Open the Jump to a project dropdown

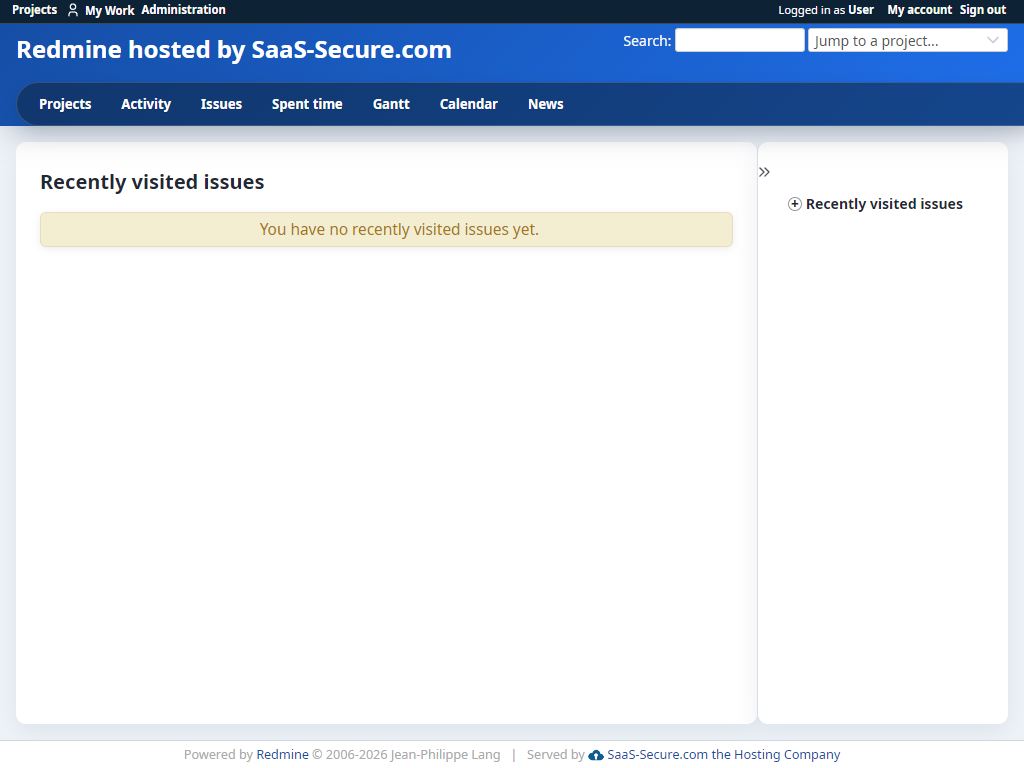(908, 40)
